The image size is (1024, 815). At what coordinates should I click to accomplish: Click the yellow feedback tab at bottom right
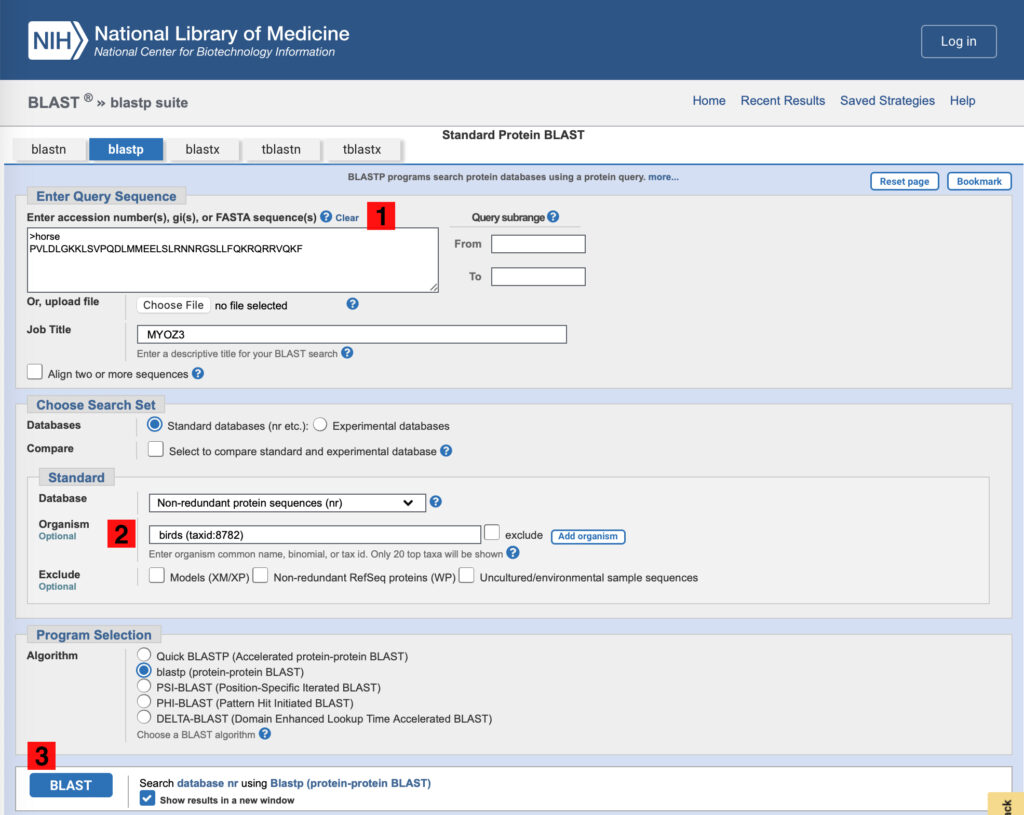(1006, 804)
